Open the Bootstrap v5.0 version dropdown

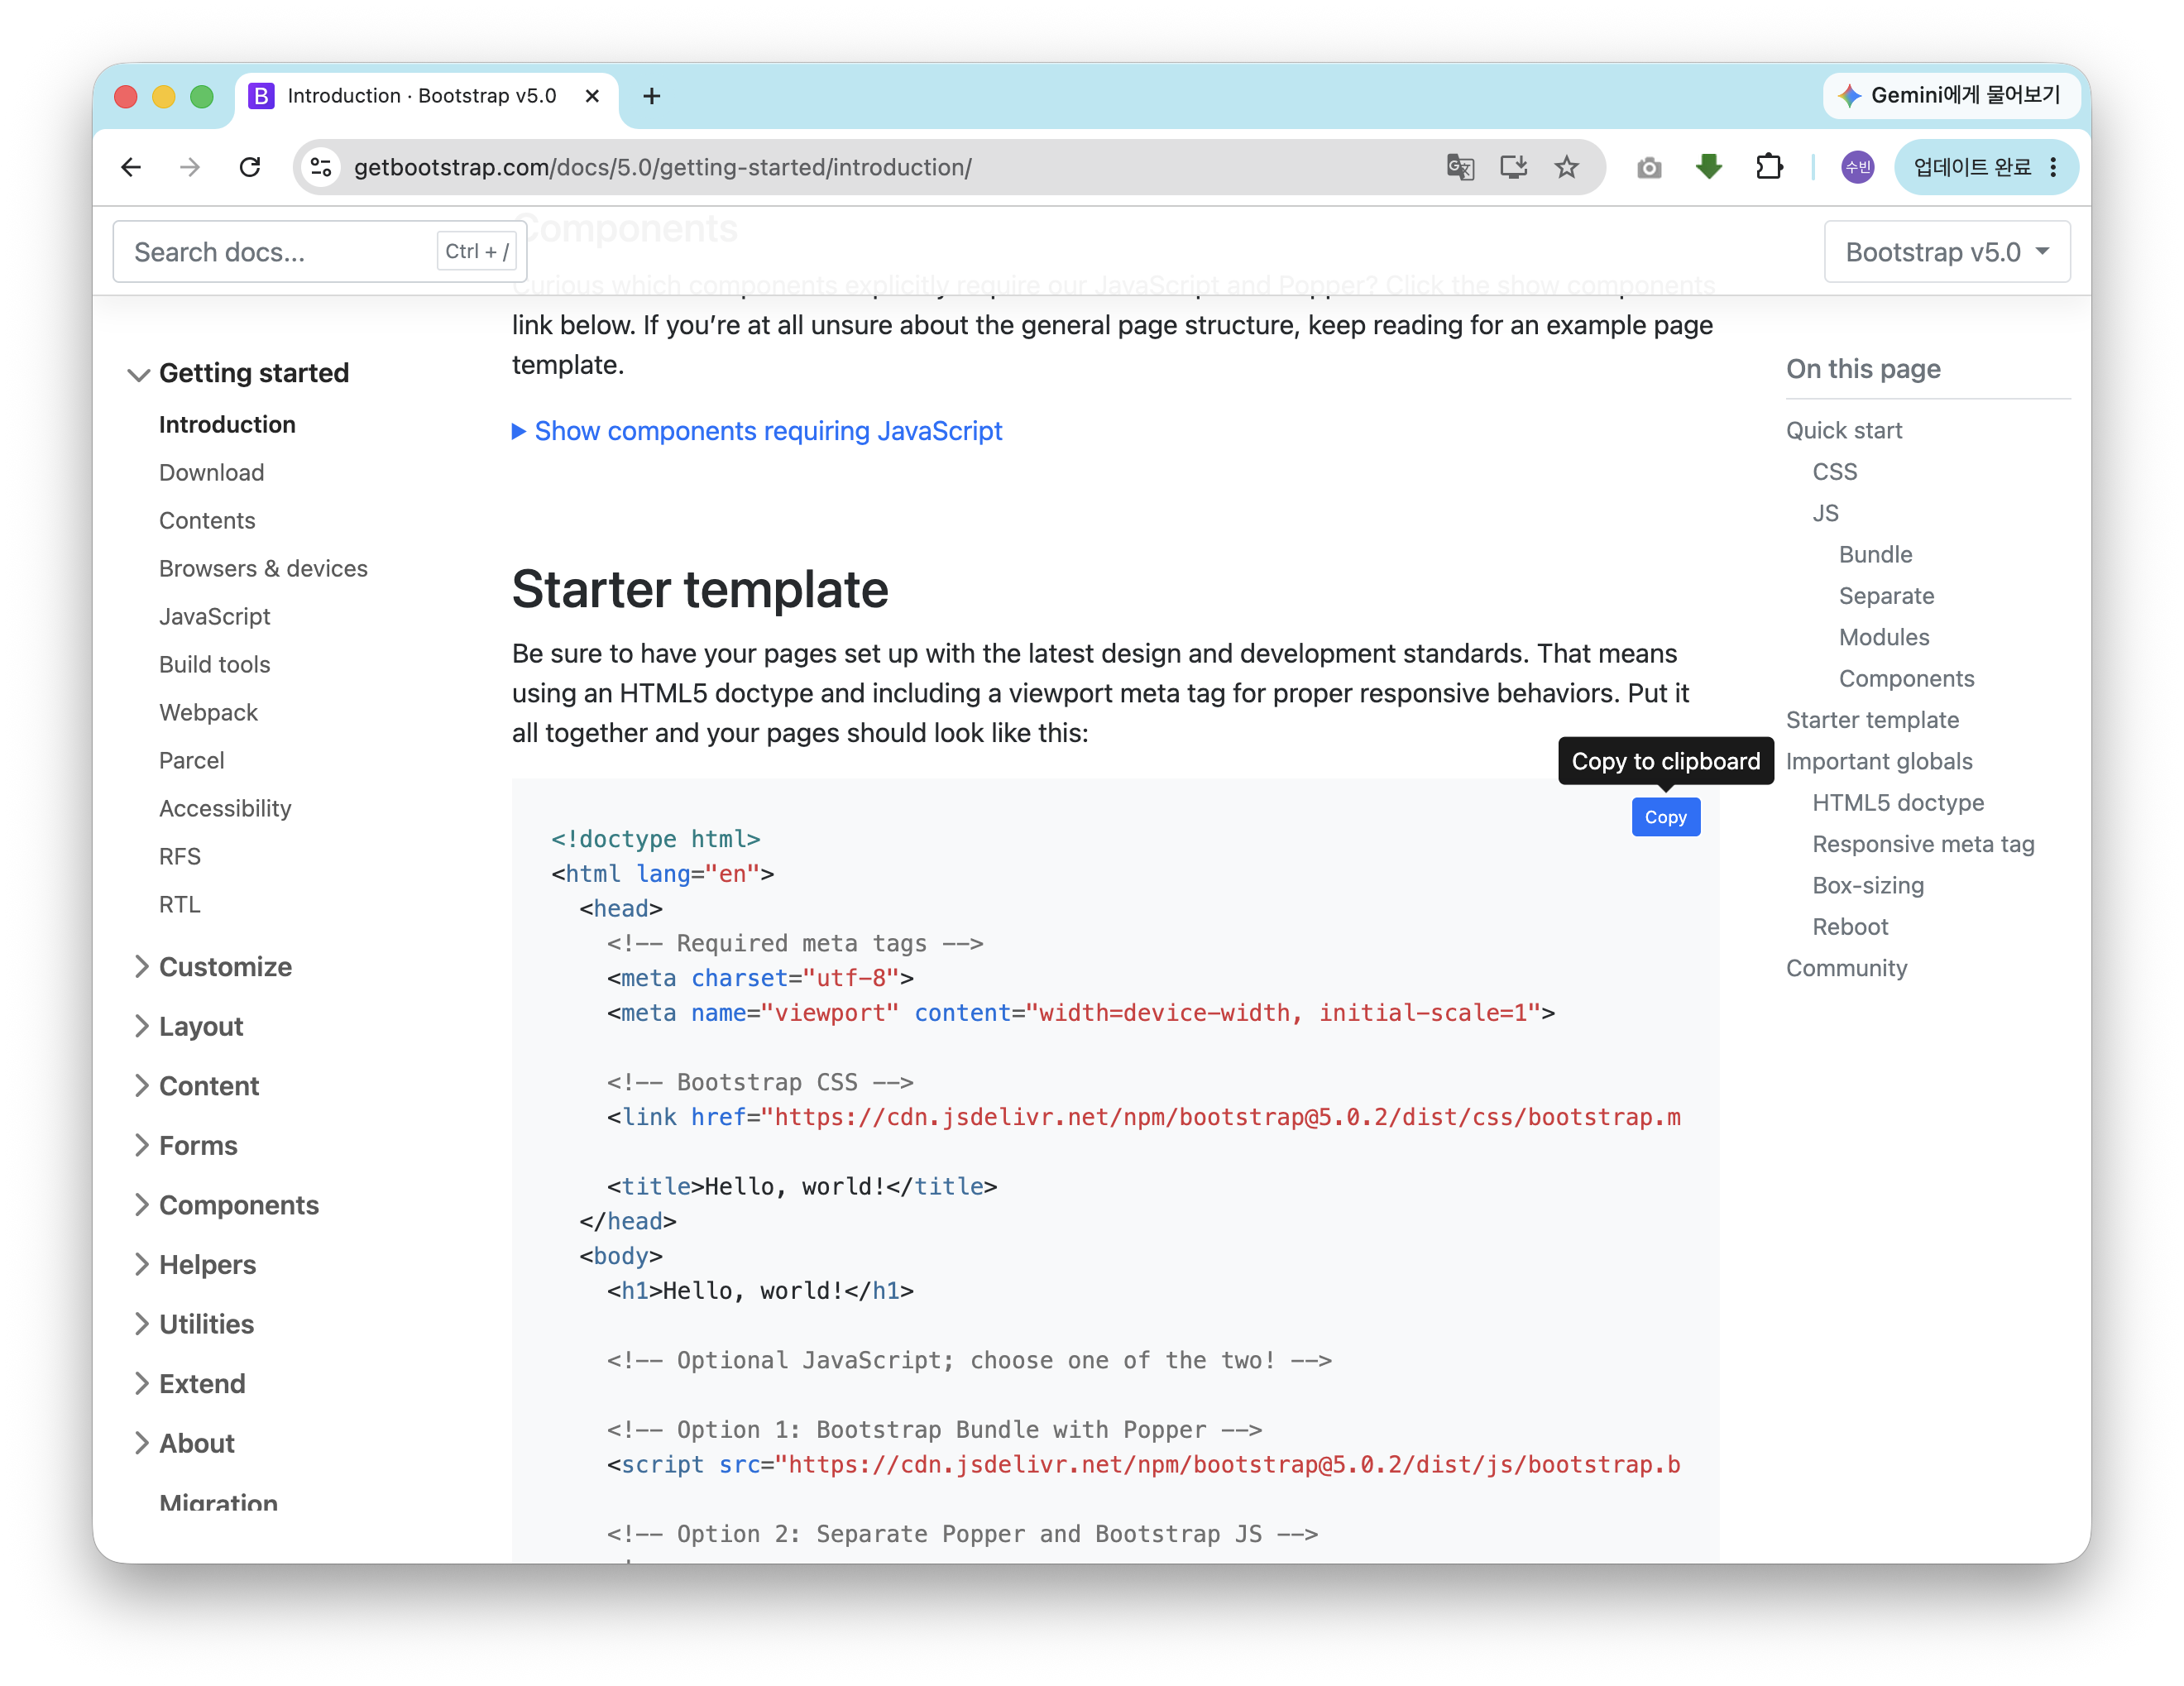point(1946,252)
